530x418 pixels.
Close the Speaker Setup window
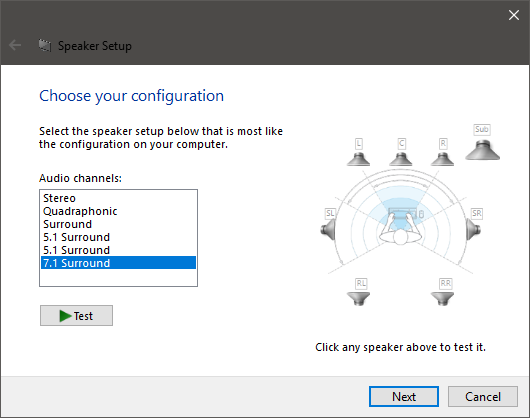click(514, 15)
